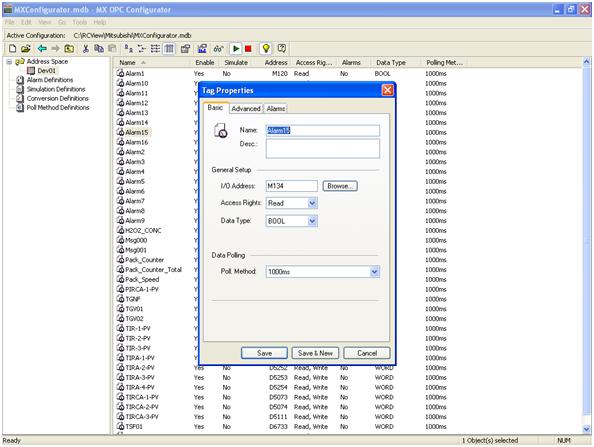Sort by the Address column header
Viewport: 594px width, 447px height.
275,63
